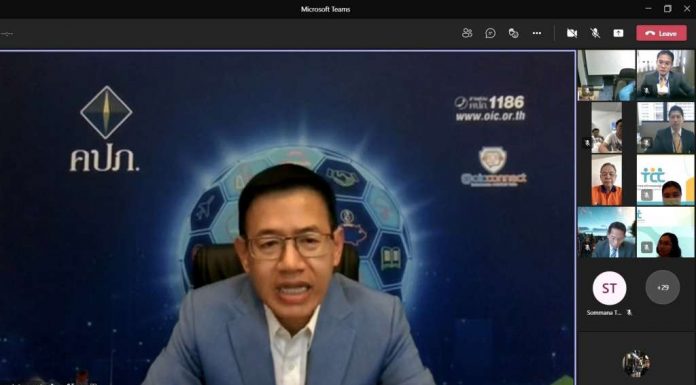696x385 pixels.
Task: Select the man in orange shirt thumbnail
Action: click(x=606, y=179)
